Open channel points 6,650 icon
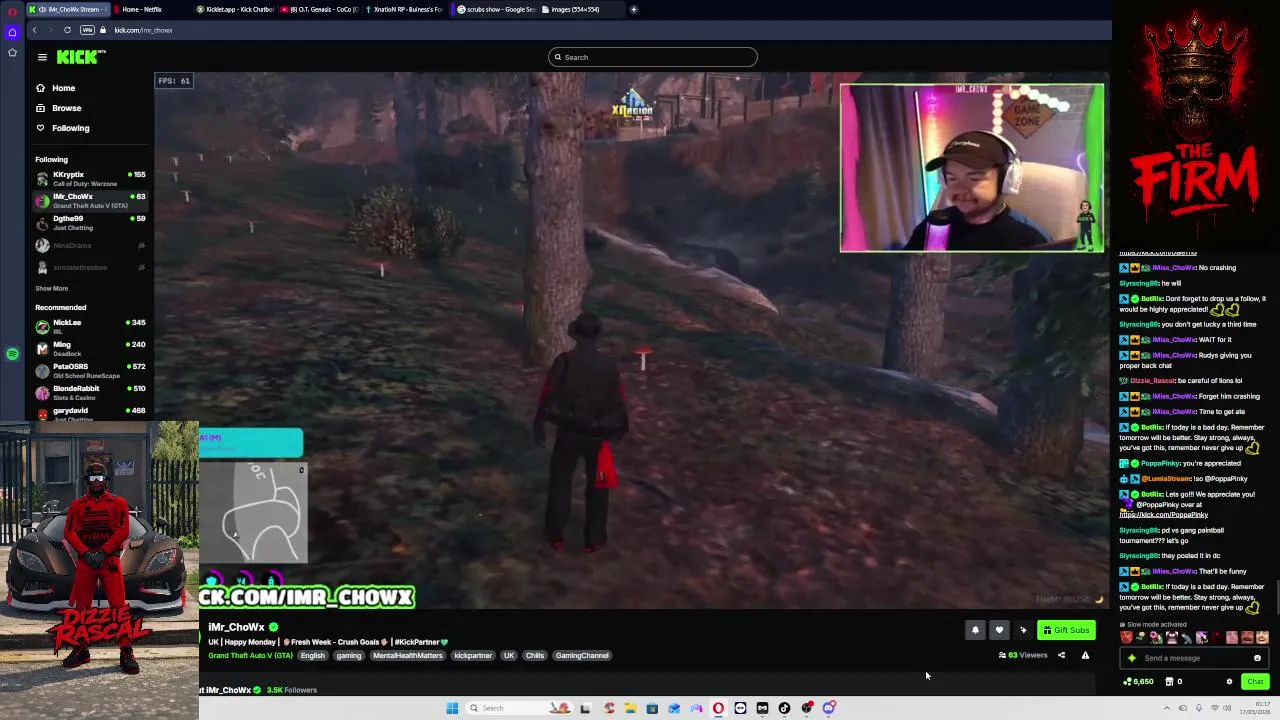 [1138, 682]
